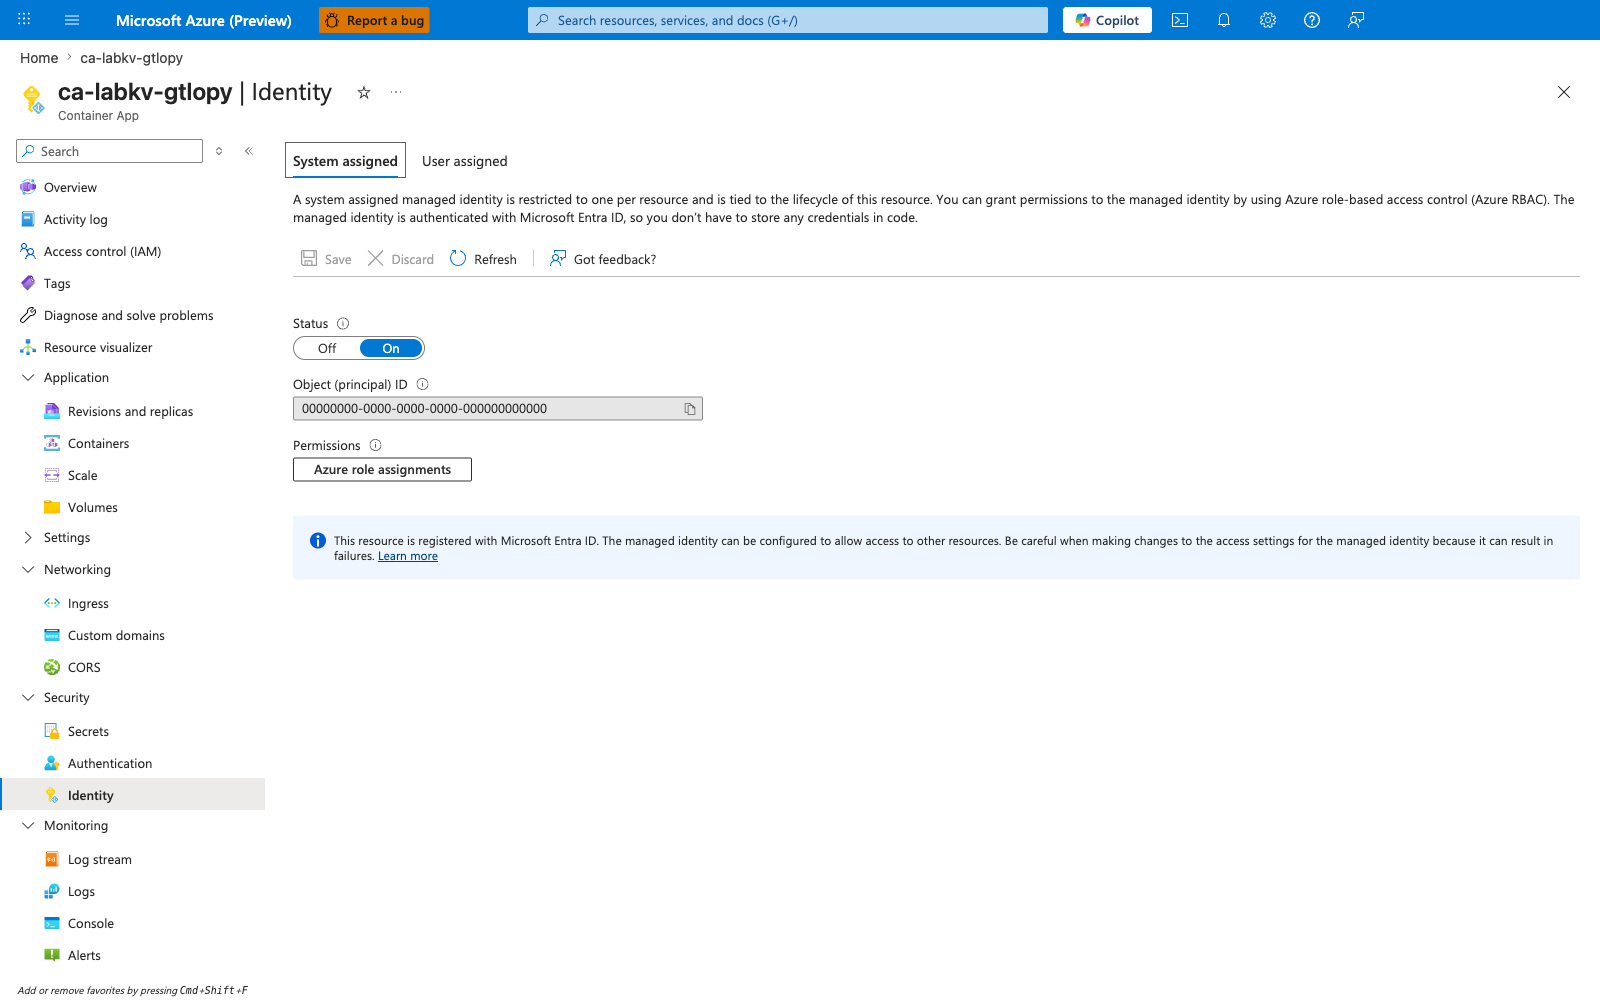The image size is (1600, 1000).
Task: Show info tooltip for Object (principal) ID
Action: click(422, 384)
